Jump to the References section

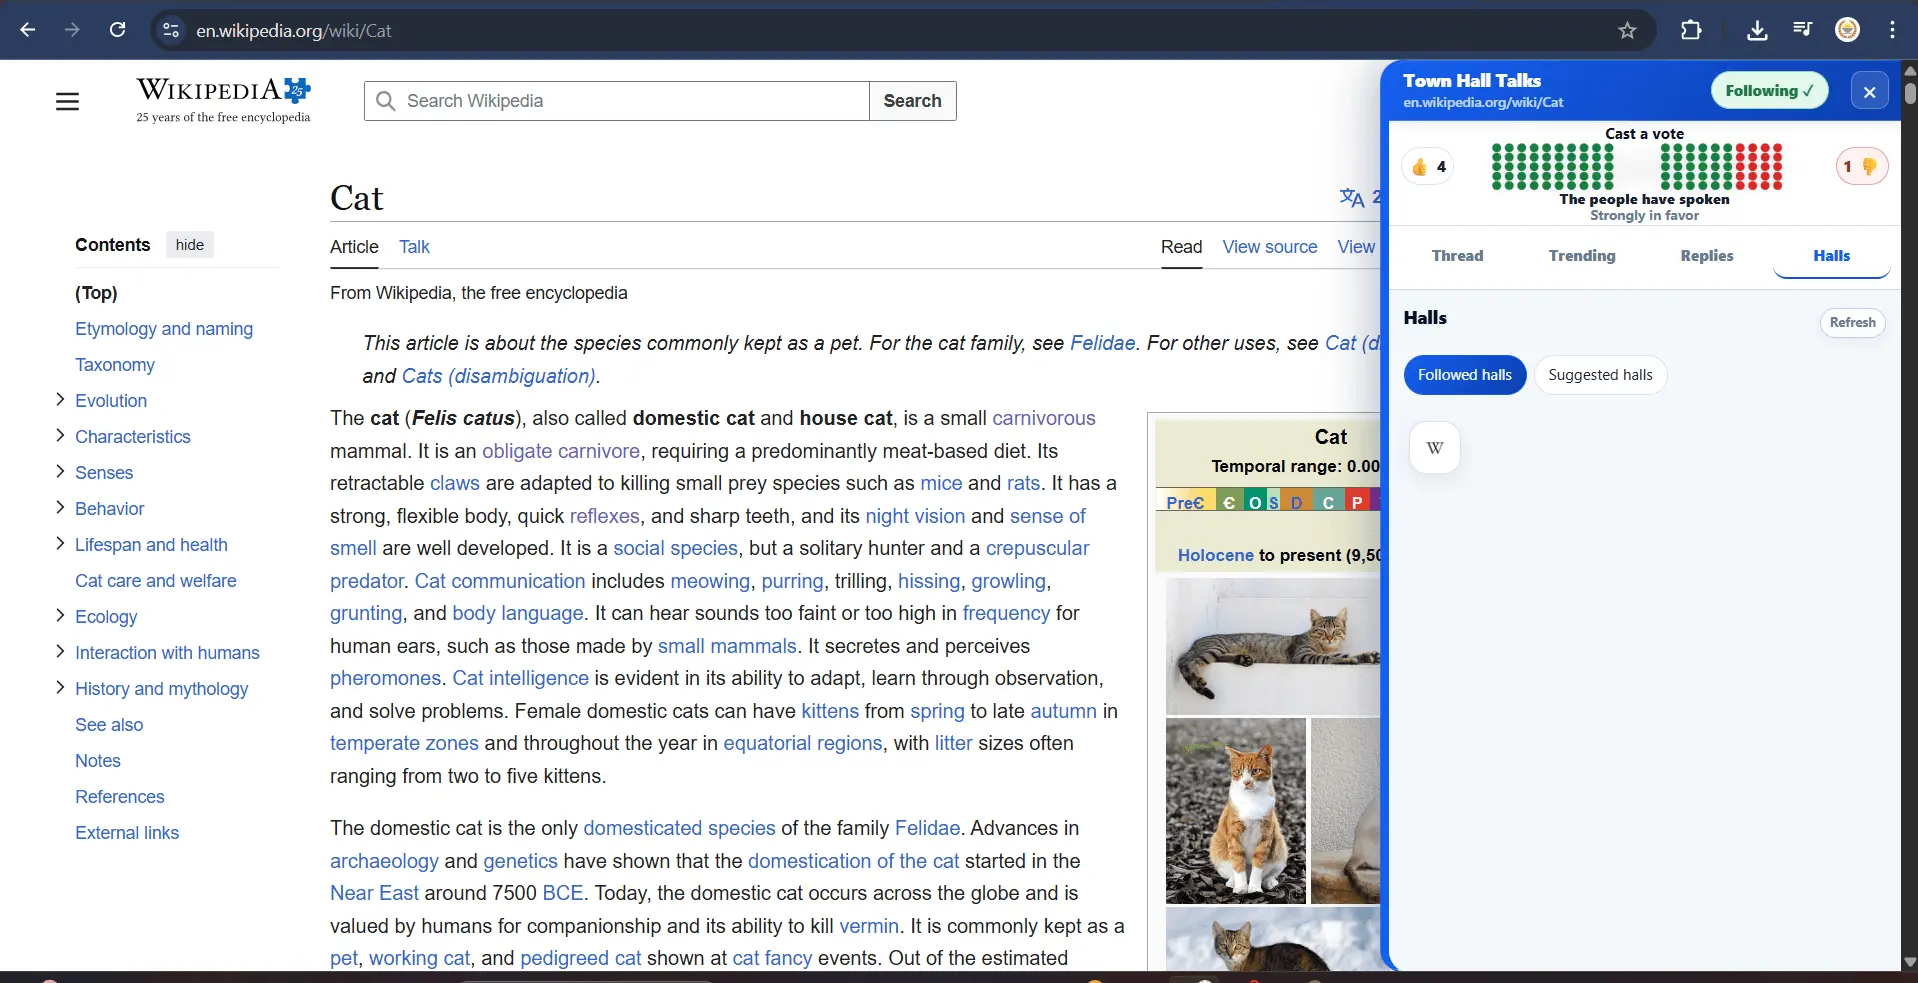[120, 797]
